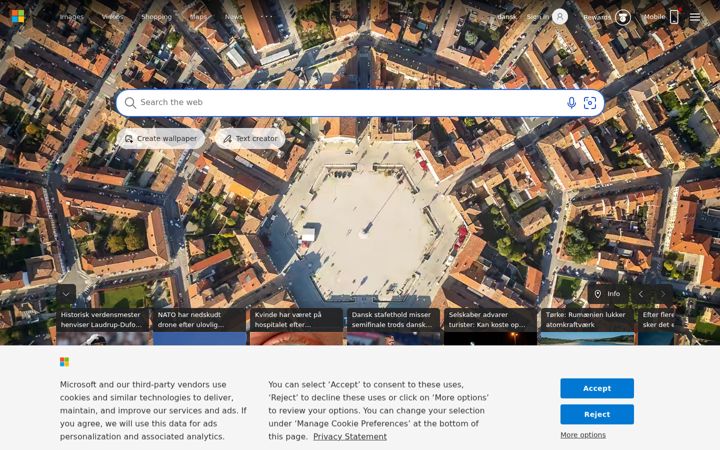The height and width of the screenshot is (450, 720).
Task: Click the mobile phone icon
Action: click(x=674, y=17)
